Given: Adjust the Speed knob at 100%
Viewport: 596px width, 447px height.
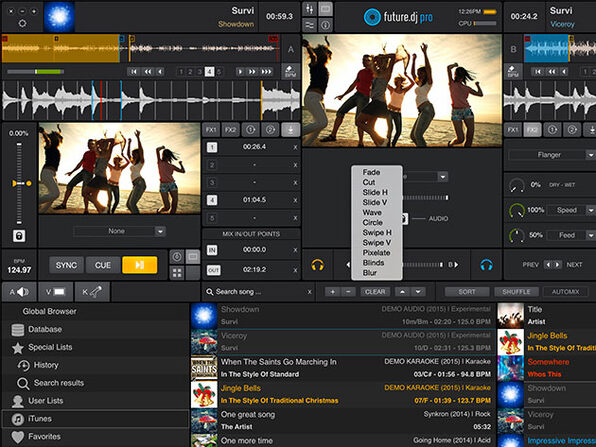Looking at the screenshot, I should click(x=517, y=210).
